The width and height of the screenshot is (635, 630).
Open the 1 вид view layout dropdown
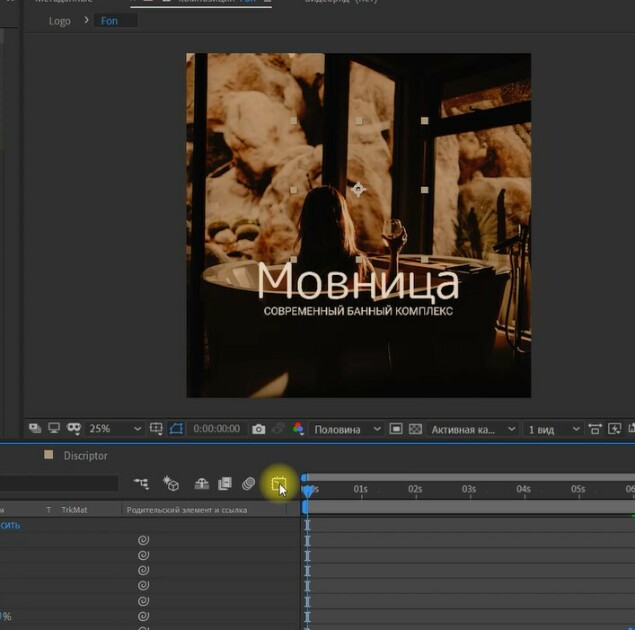(x=553, y=430)
